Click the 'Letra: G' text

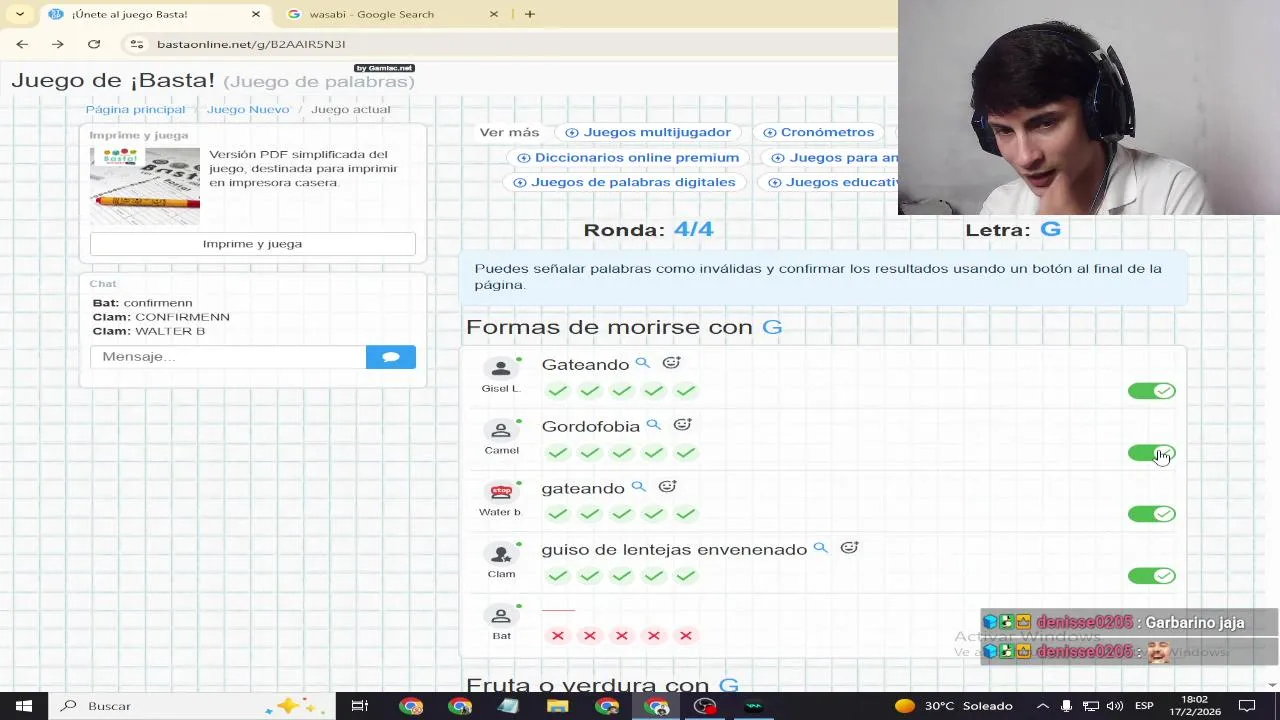click(x=1013, y=229)
